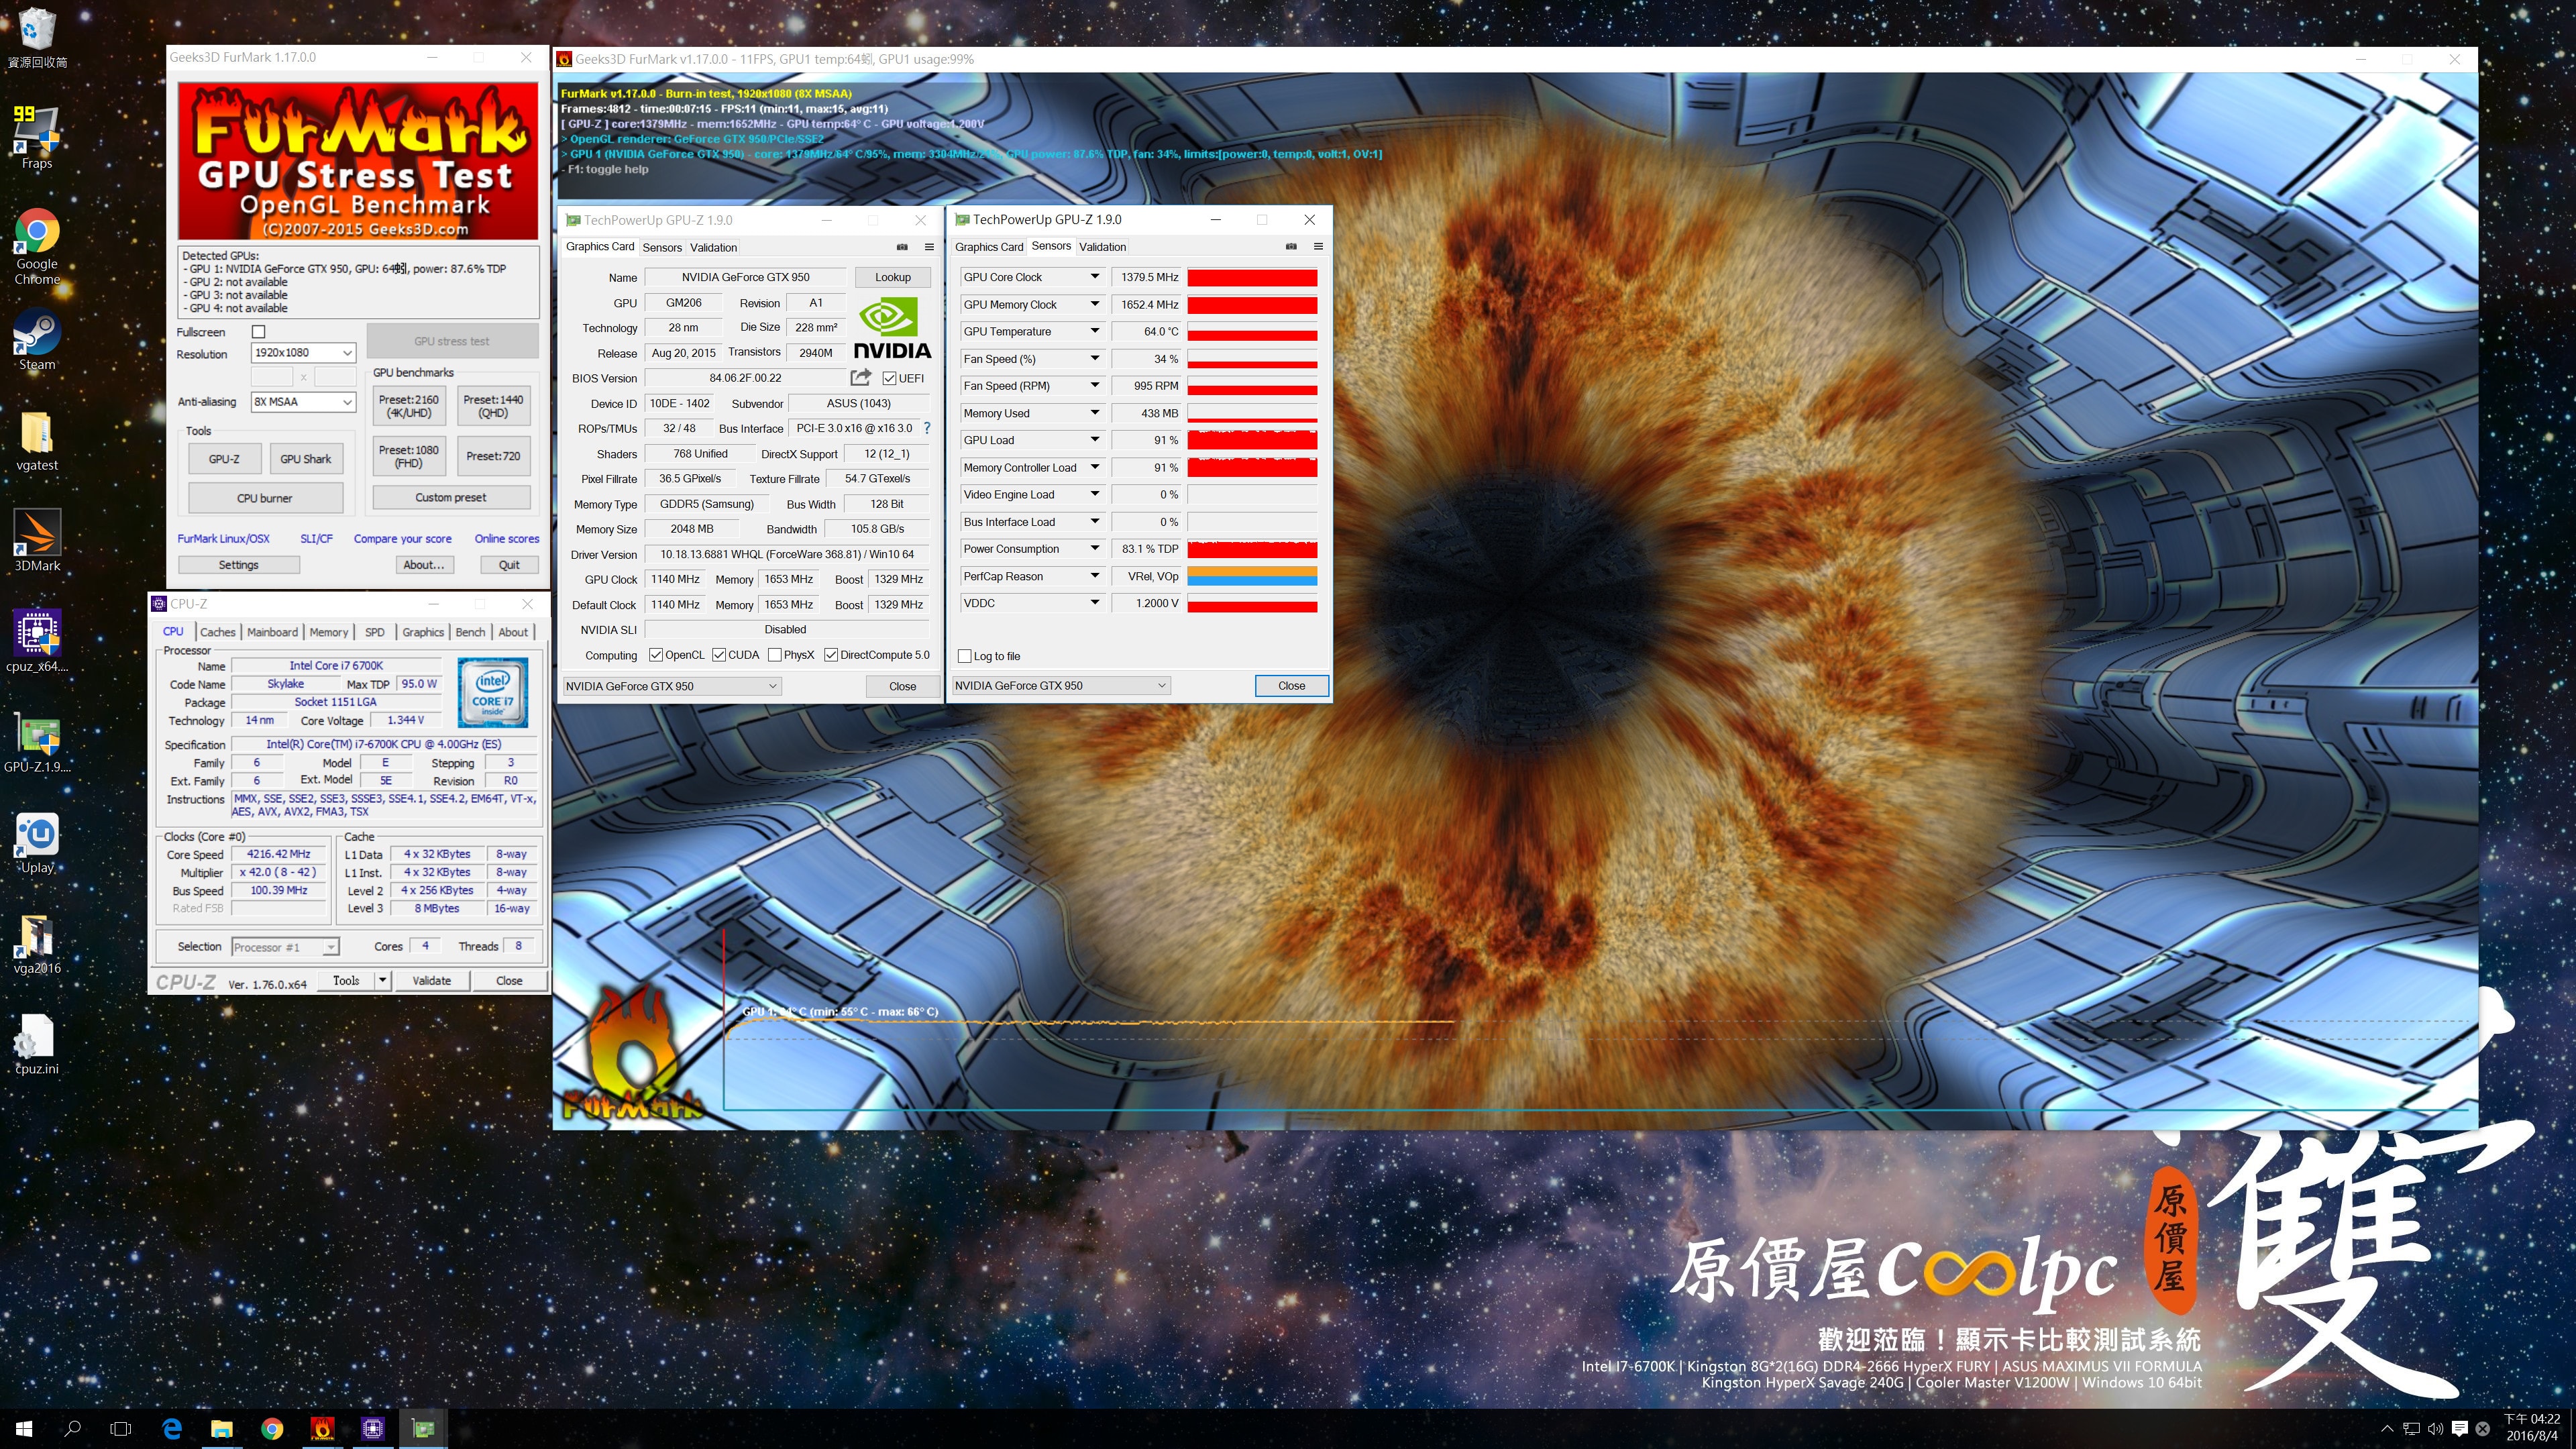Switch to the SPD tab in CPU-Z
This screenshot has height=1449, width=2576.
point(375,632)
